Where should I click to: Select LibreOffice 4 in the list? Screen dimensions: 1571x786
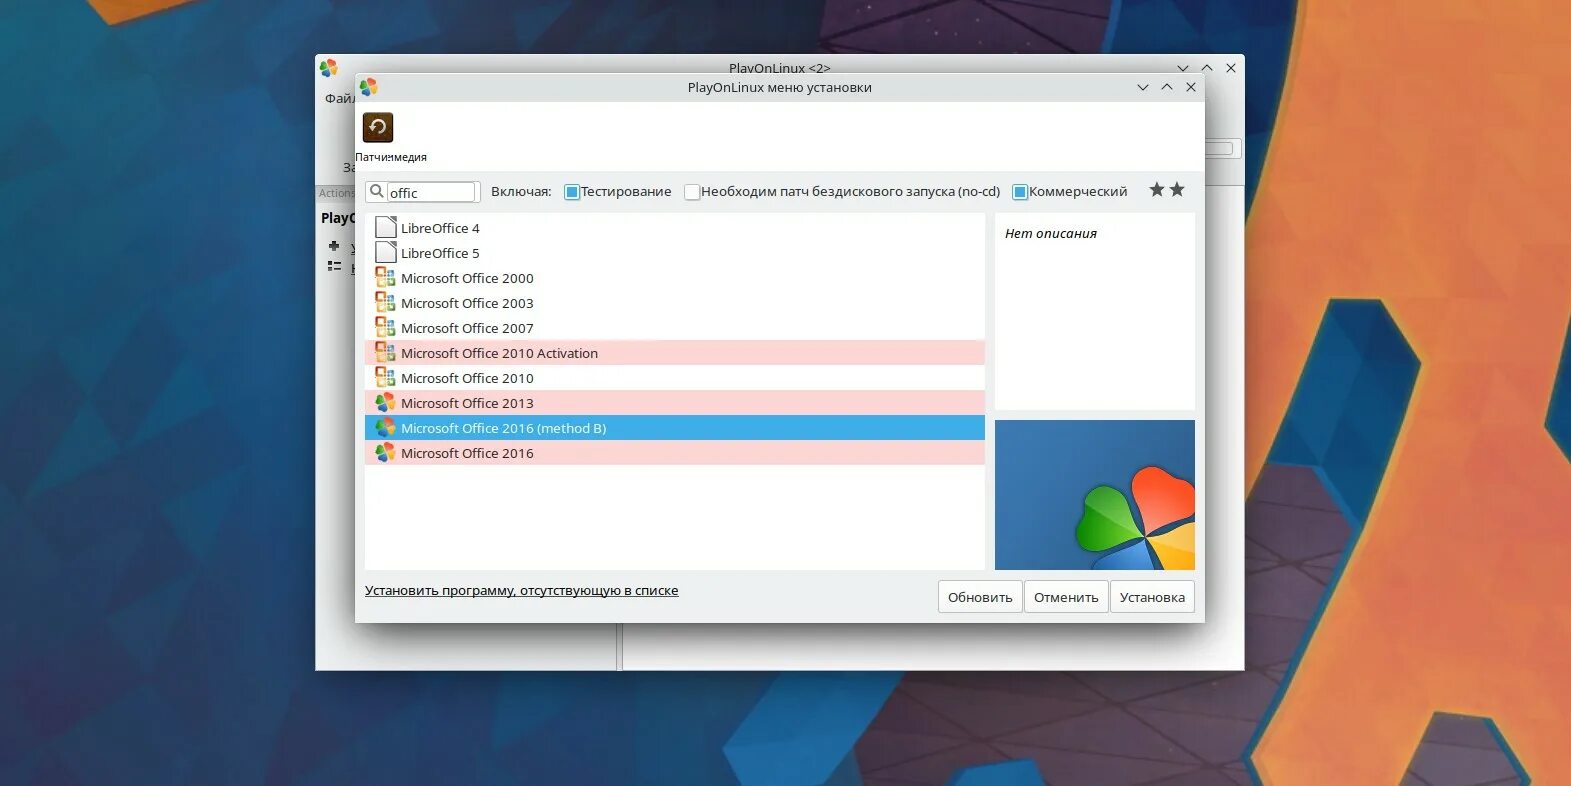click(675, 228)
